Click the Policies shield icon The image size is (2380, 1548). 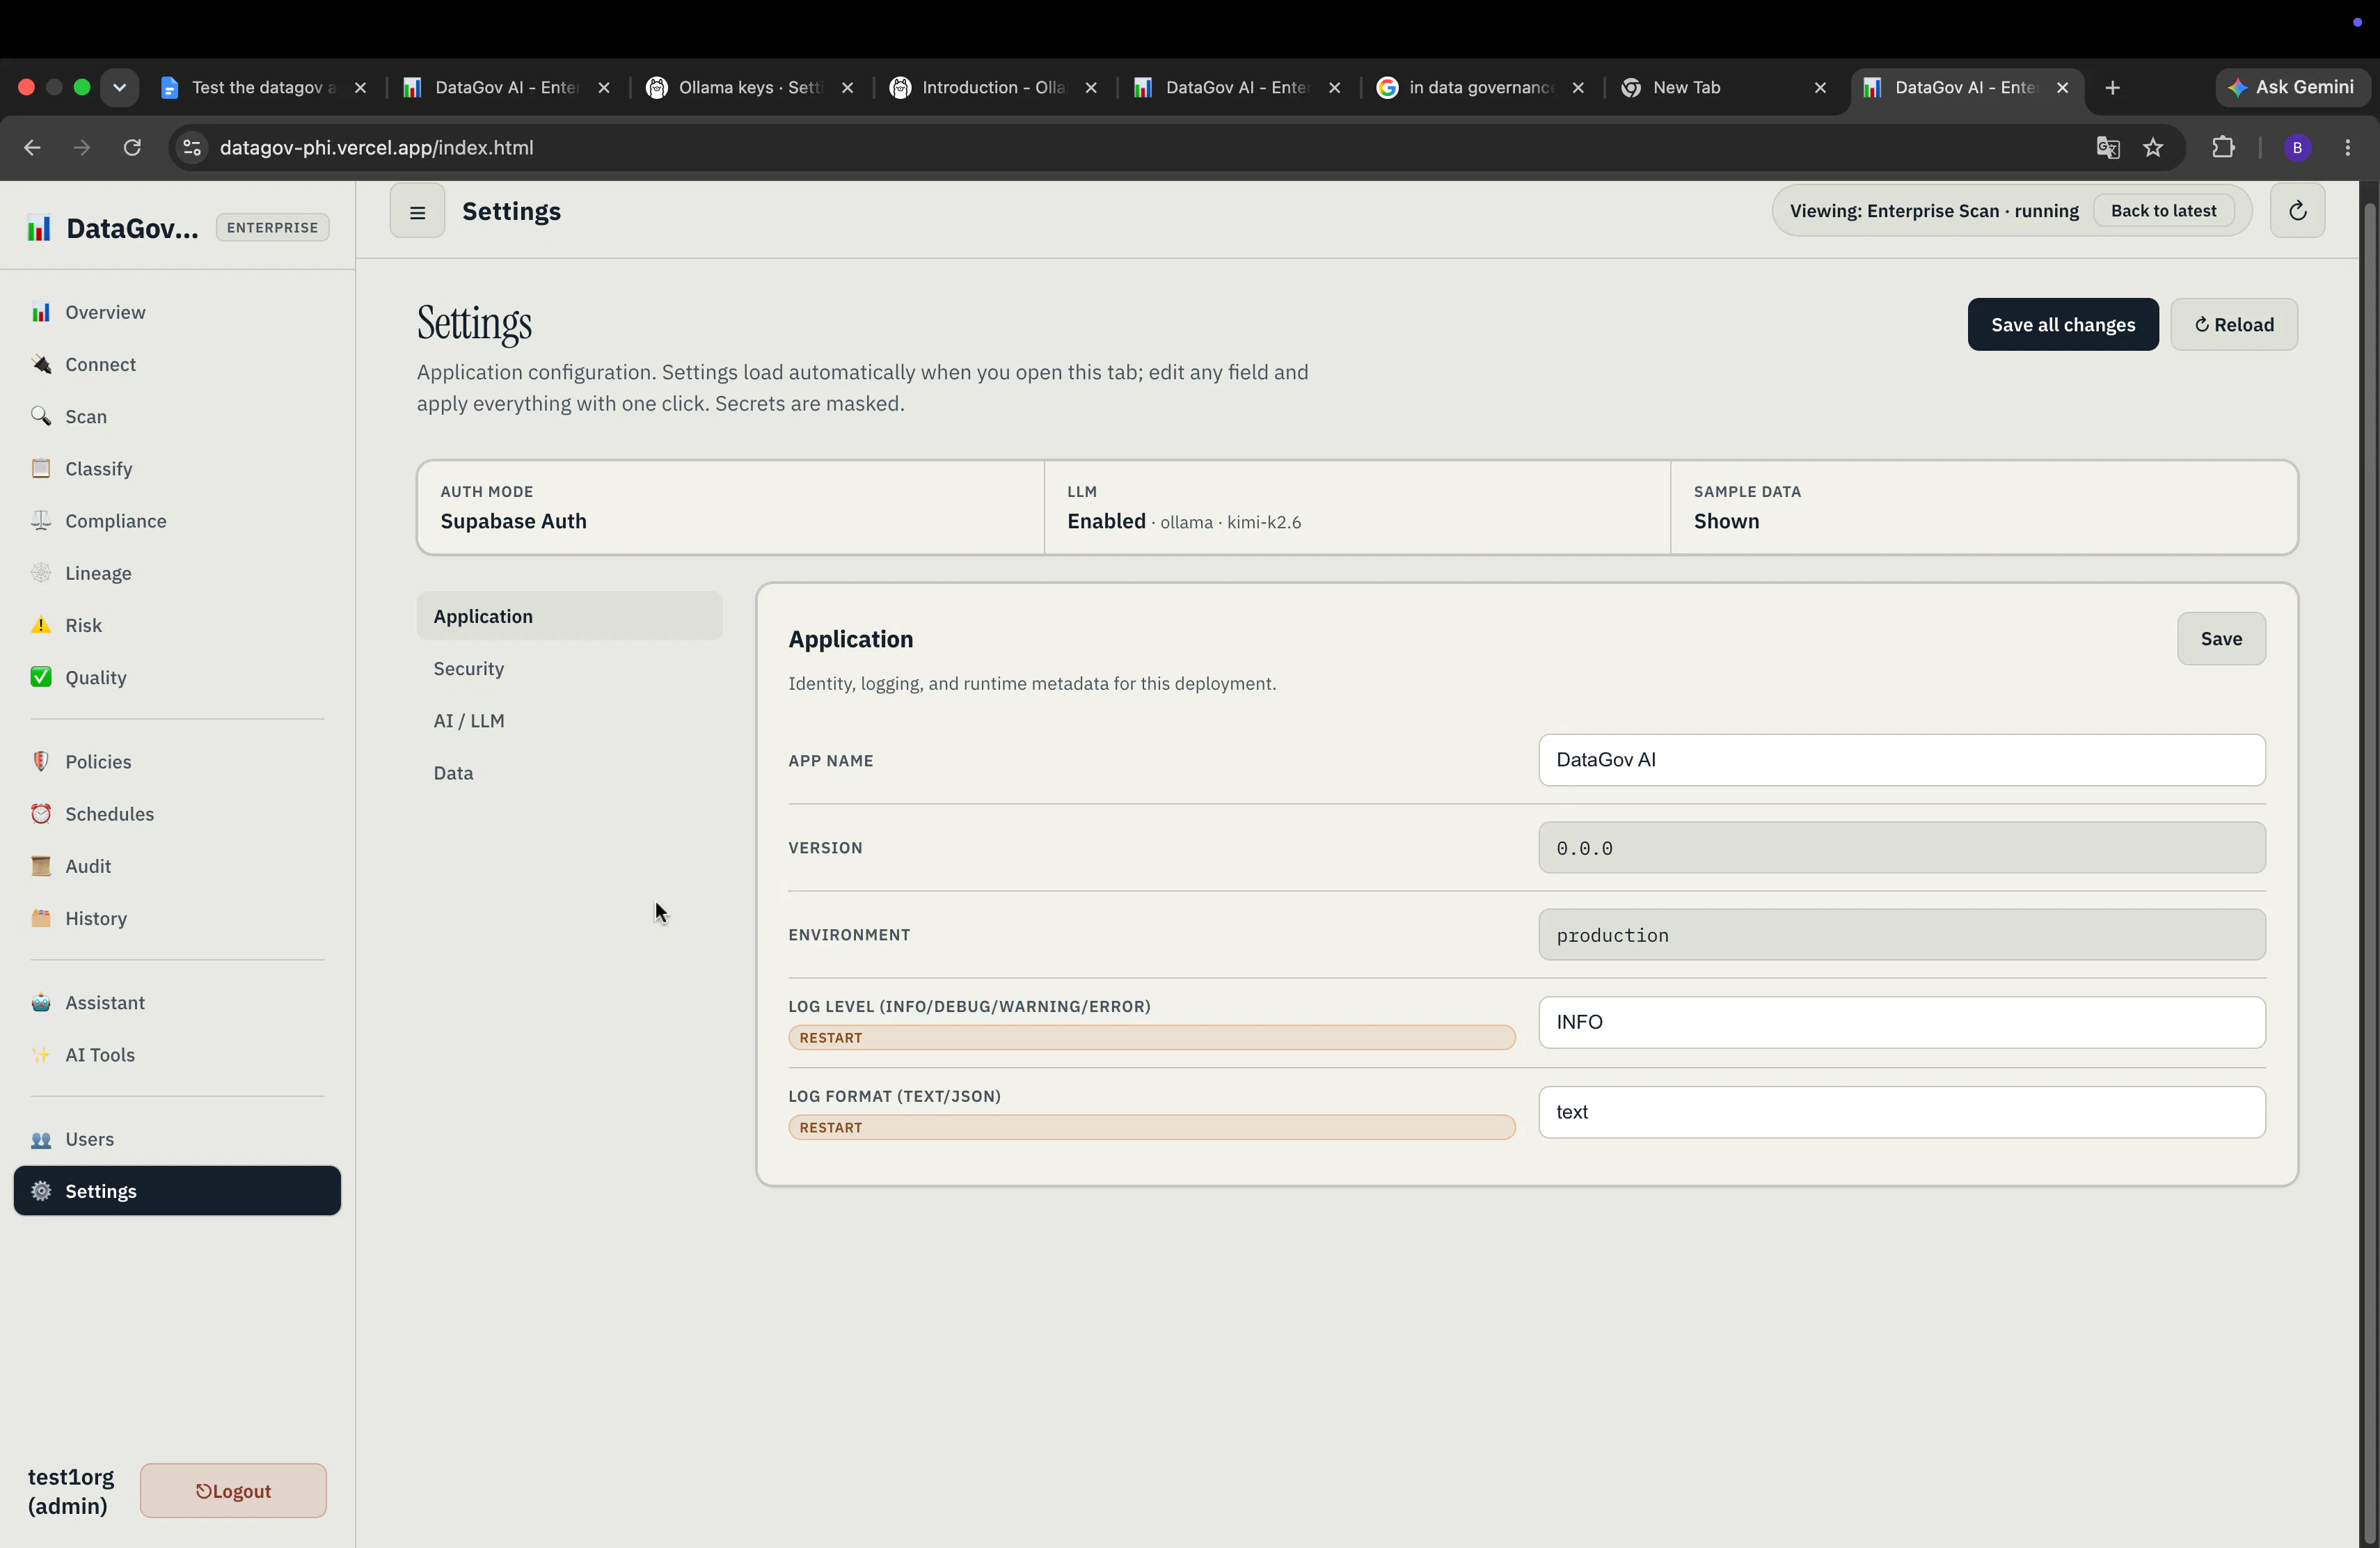click(41, 761)
